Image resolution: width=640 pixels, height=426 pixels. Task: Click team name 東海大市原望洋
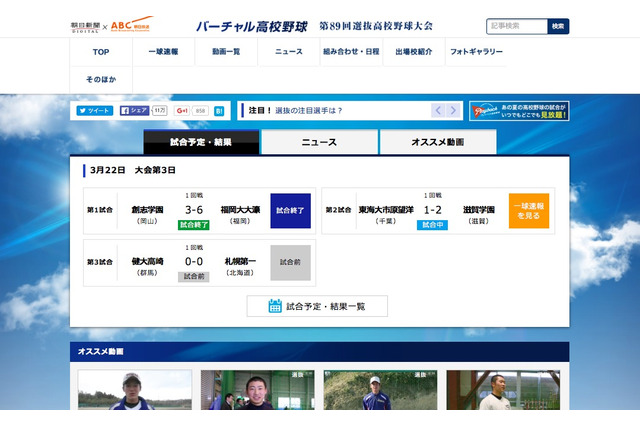tap(386, 210)
